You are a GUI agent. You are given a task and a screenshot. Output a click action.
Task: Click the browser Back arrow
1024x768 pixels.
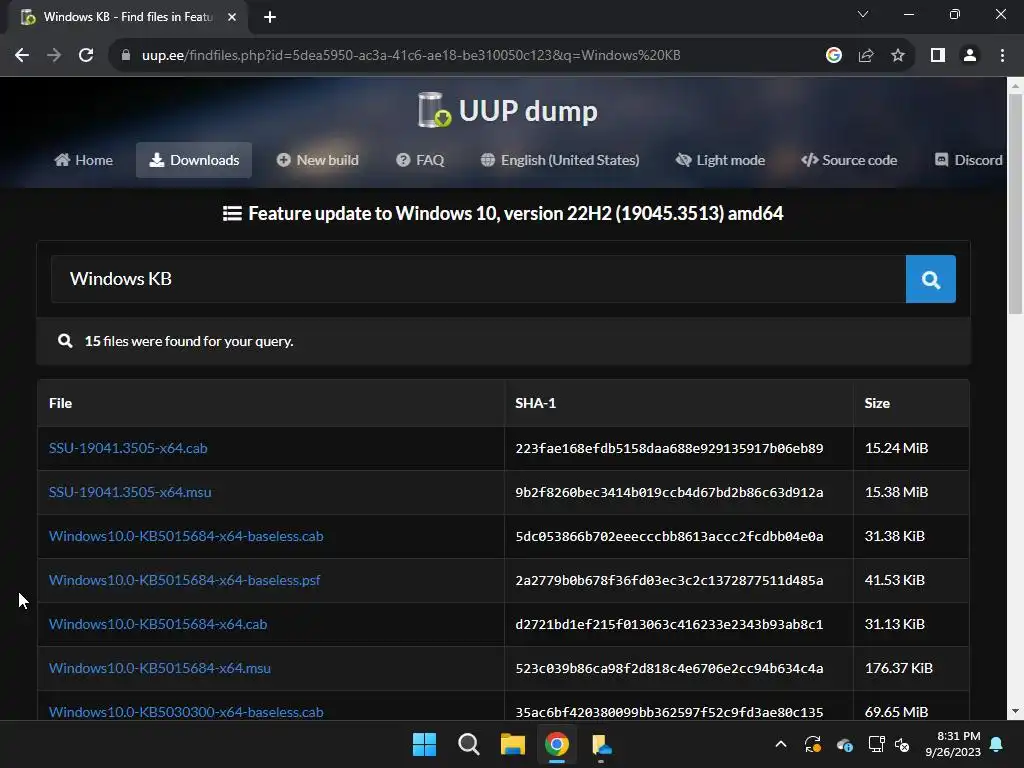[x=22, y=56]
